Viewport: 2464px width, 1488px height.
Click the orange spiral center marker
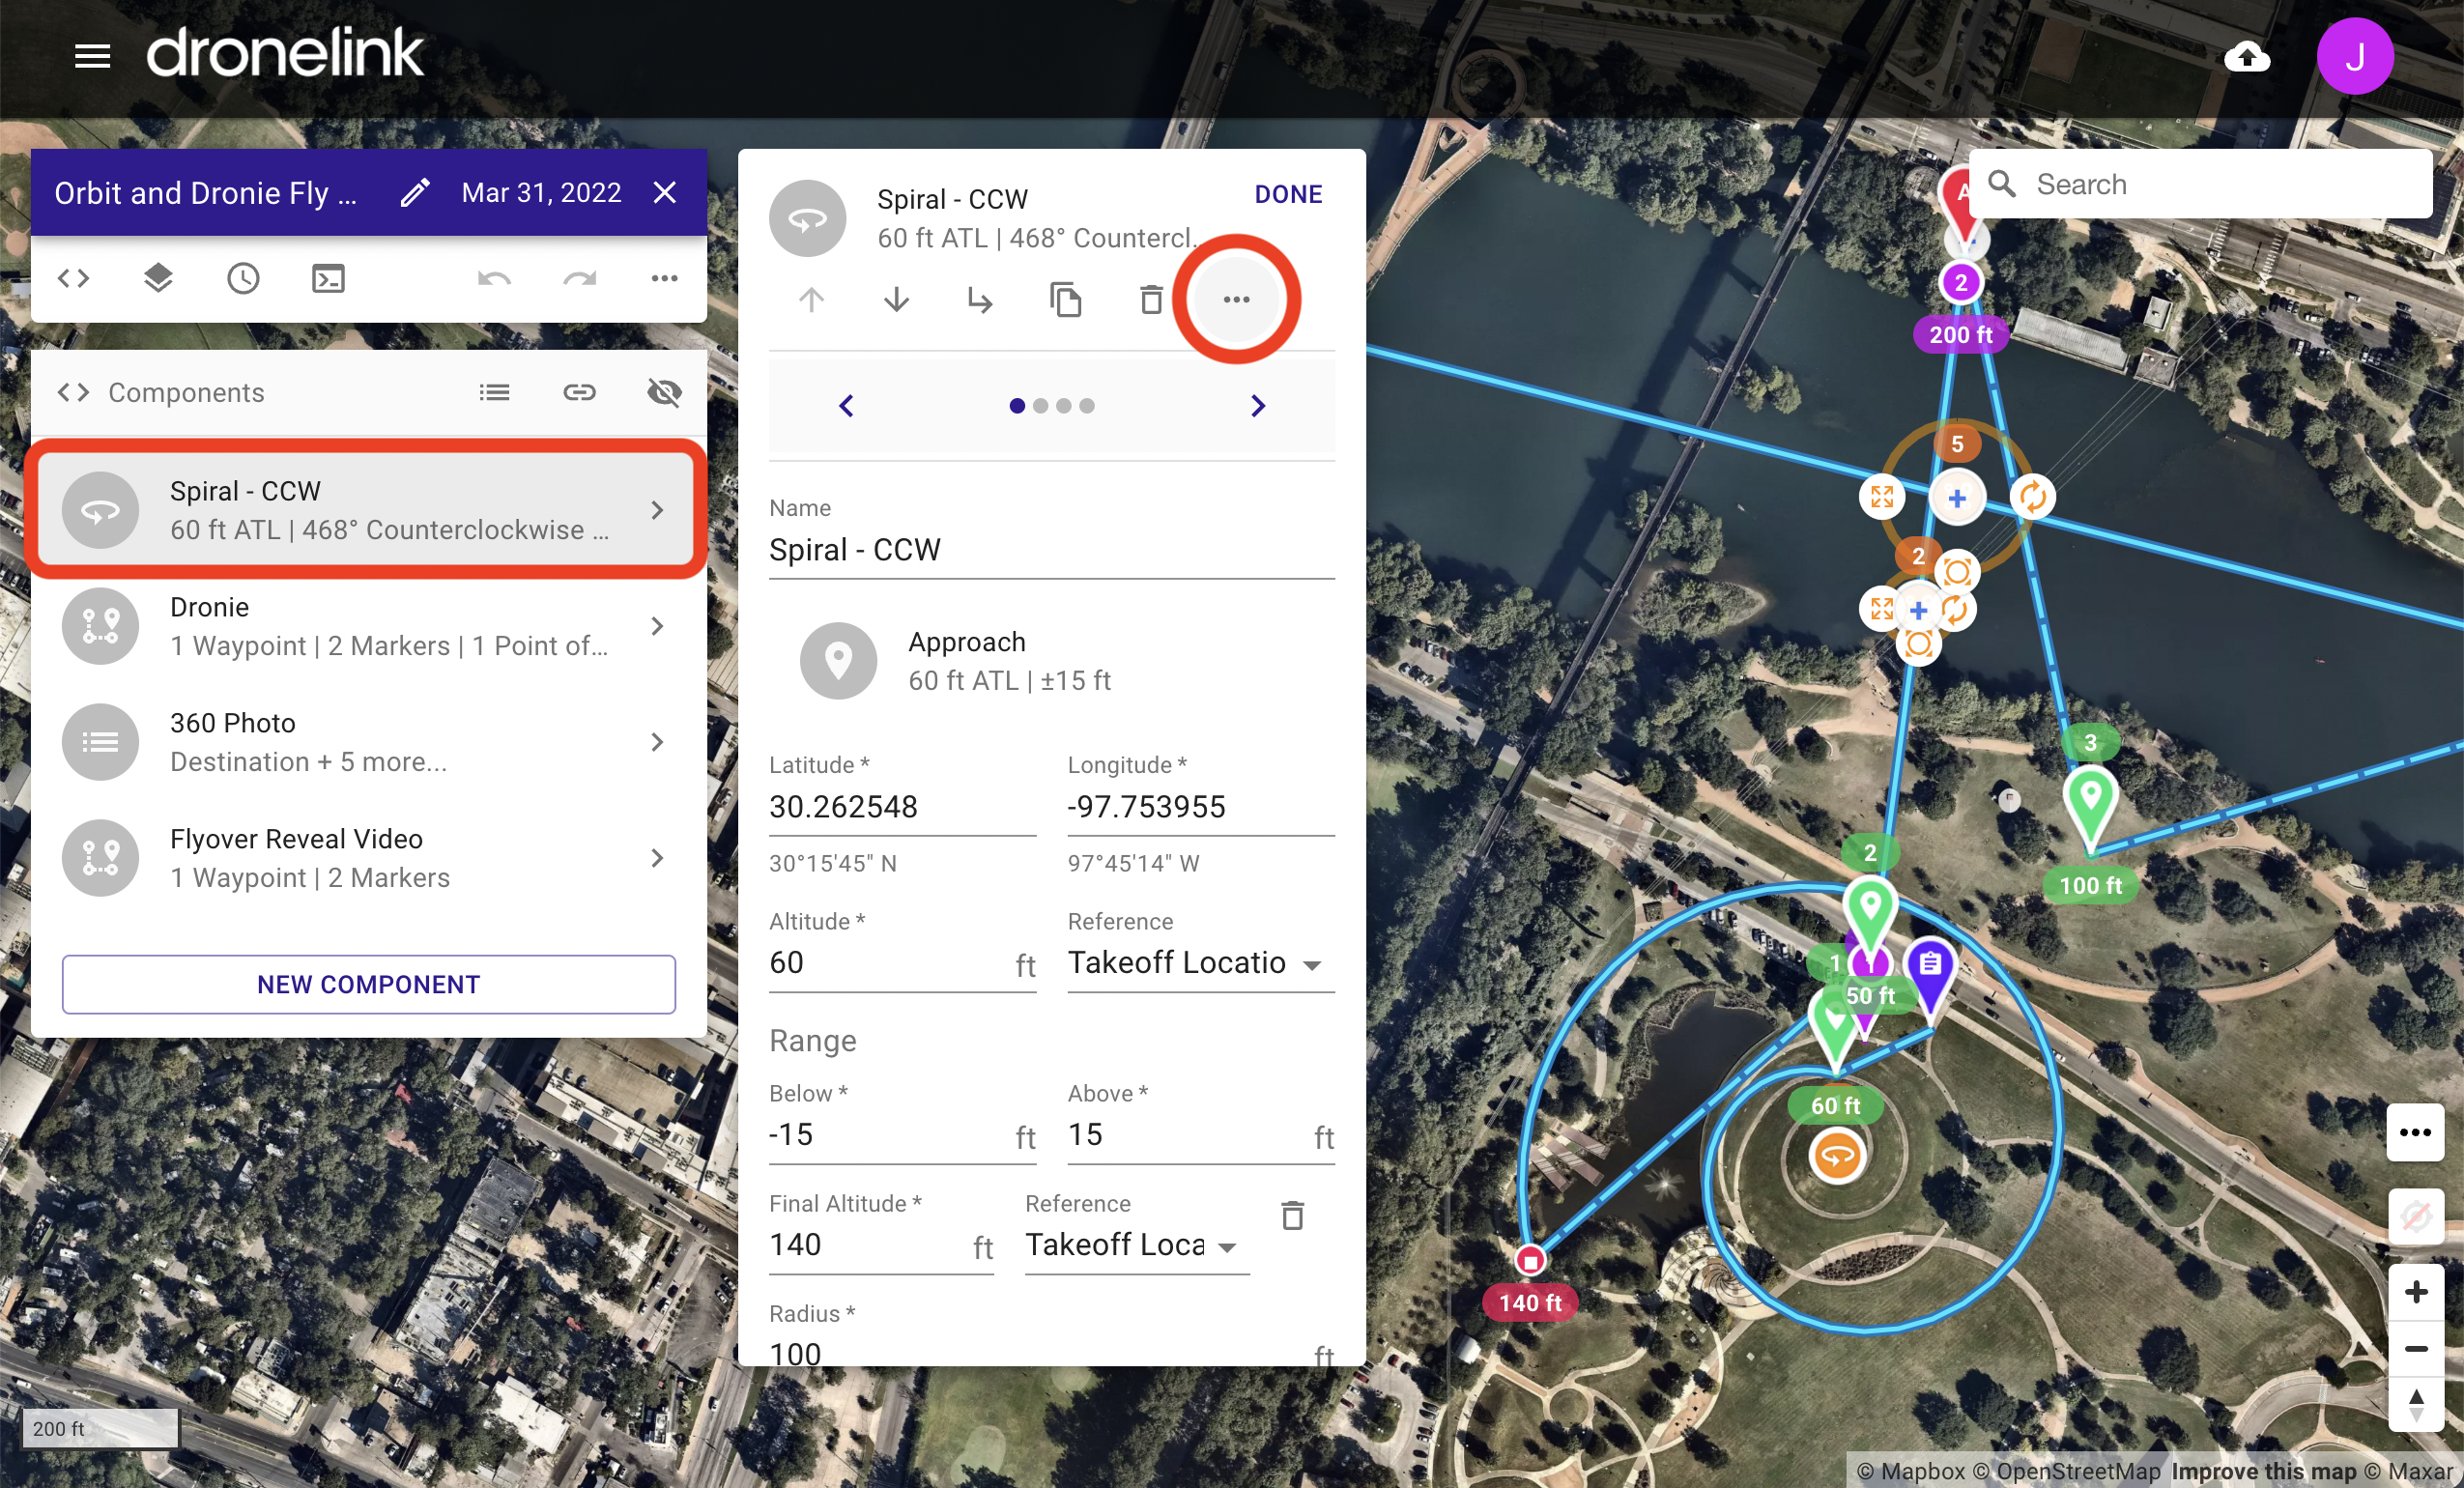pos(1836,1157)
